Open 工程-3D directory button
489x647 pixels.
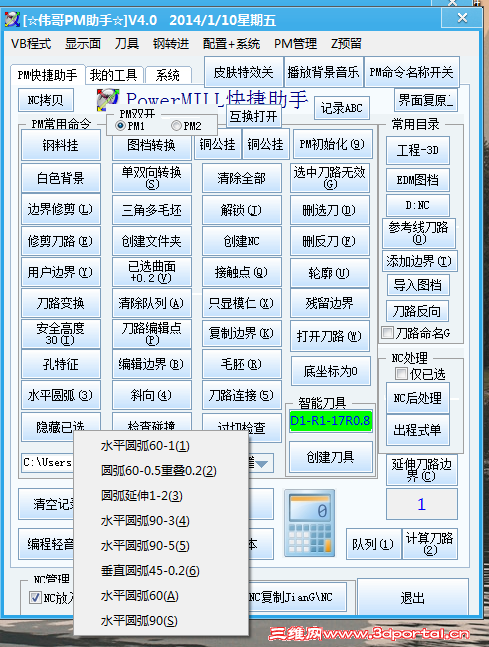click(x=418, y=150)
